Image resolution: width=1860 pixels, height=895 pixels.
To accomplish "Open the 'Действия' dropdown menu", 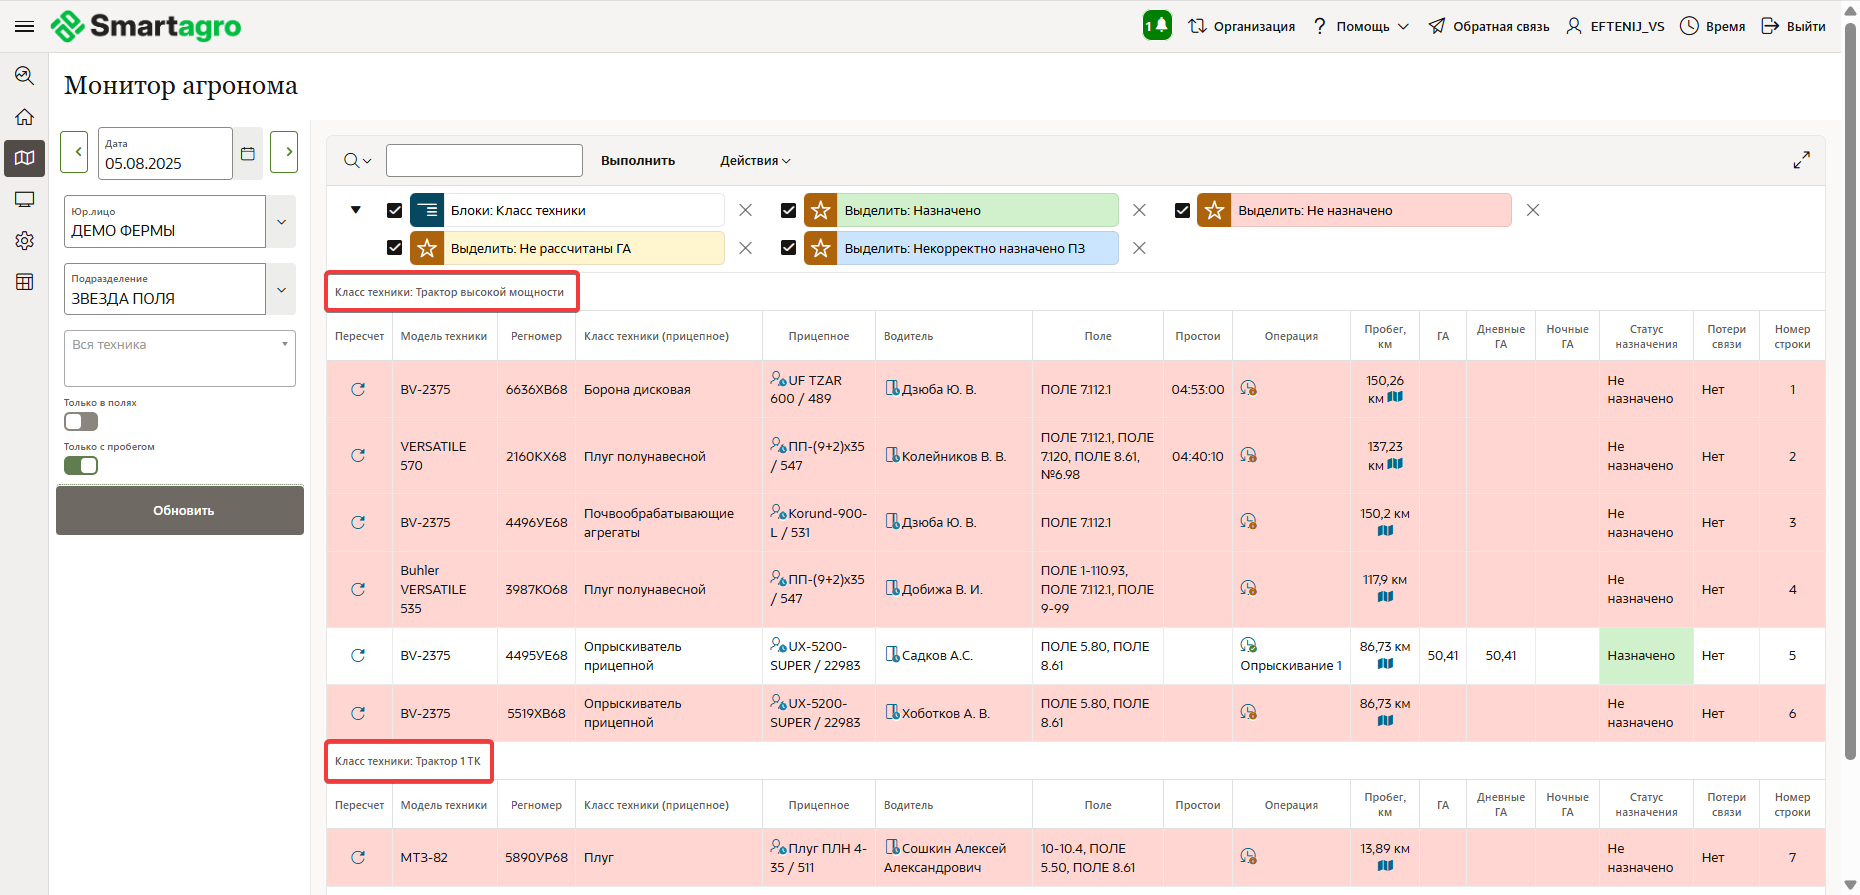I will click(x=755, y=161).
